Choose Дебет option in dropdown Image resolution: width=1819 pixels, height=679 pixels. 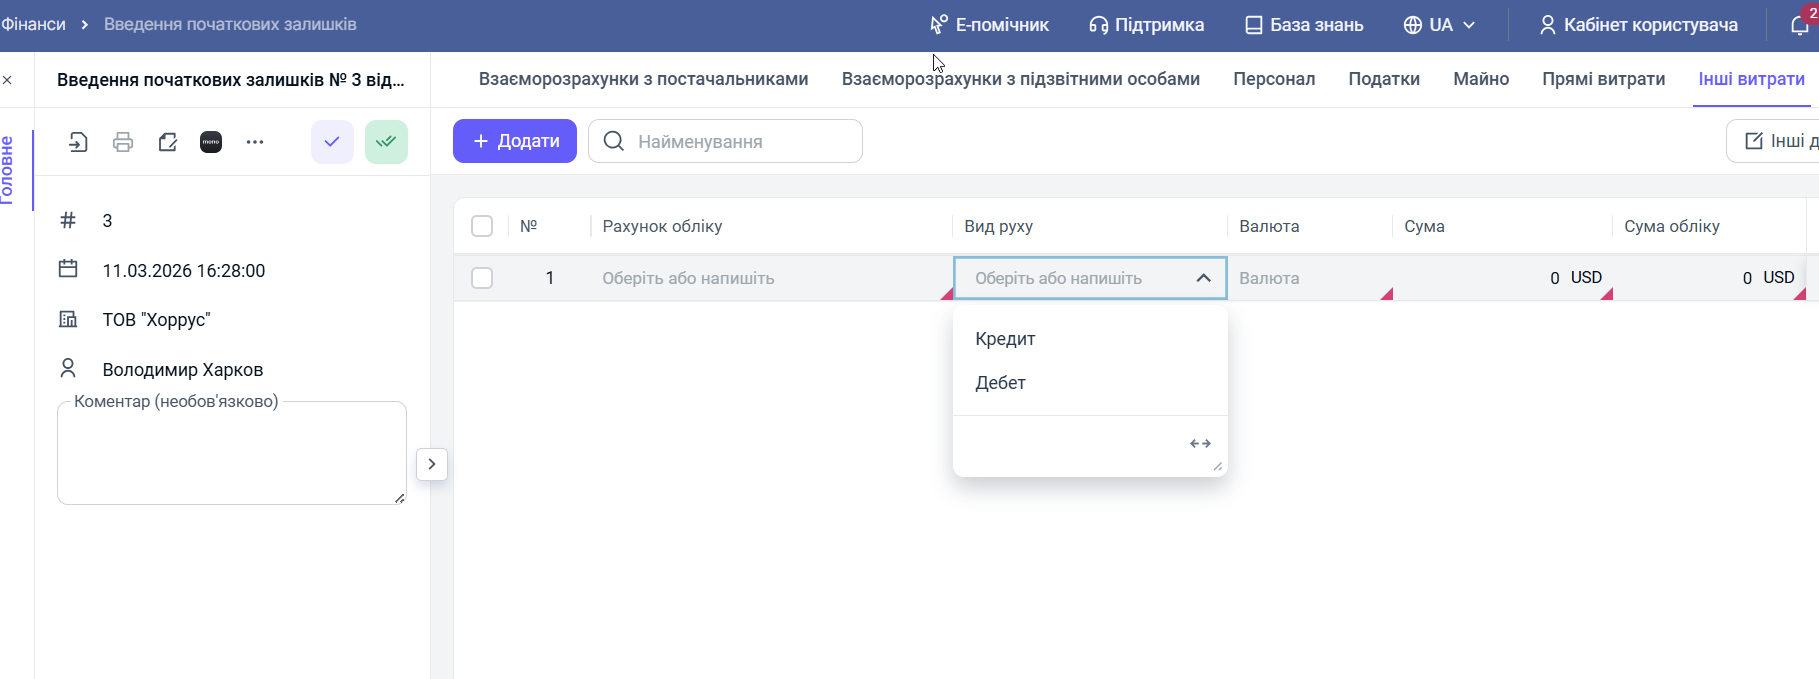(x=1000, y=383)
